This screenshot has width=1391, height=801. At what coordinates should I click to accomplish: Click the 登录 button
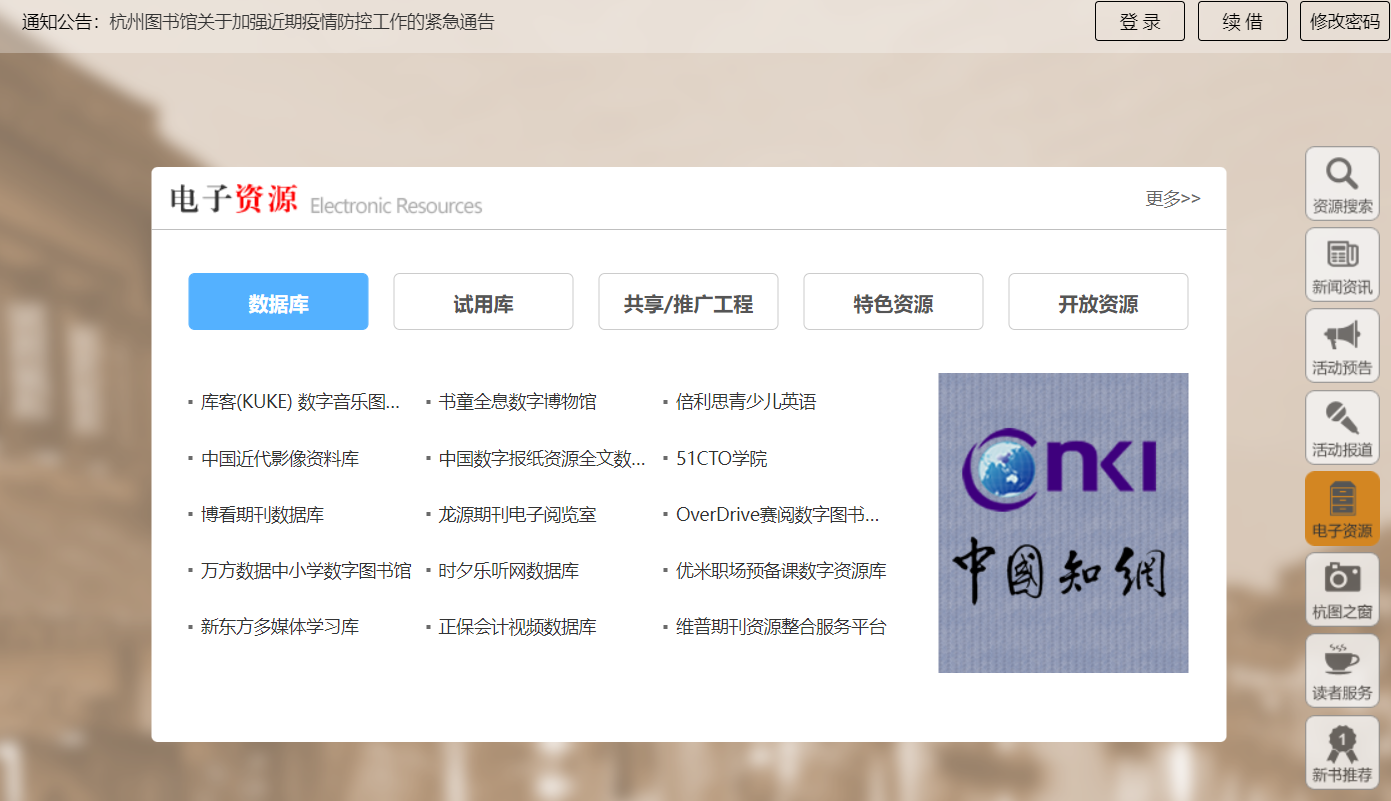[x=1140, y=21]
